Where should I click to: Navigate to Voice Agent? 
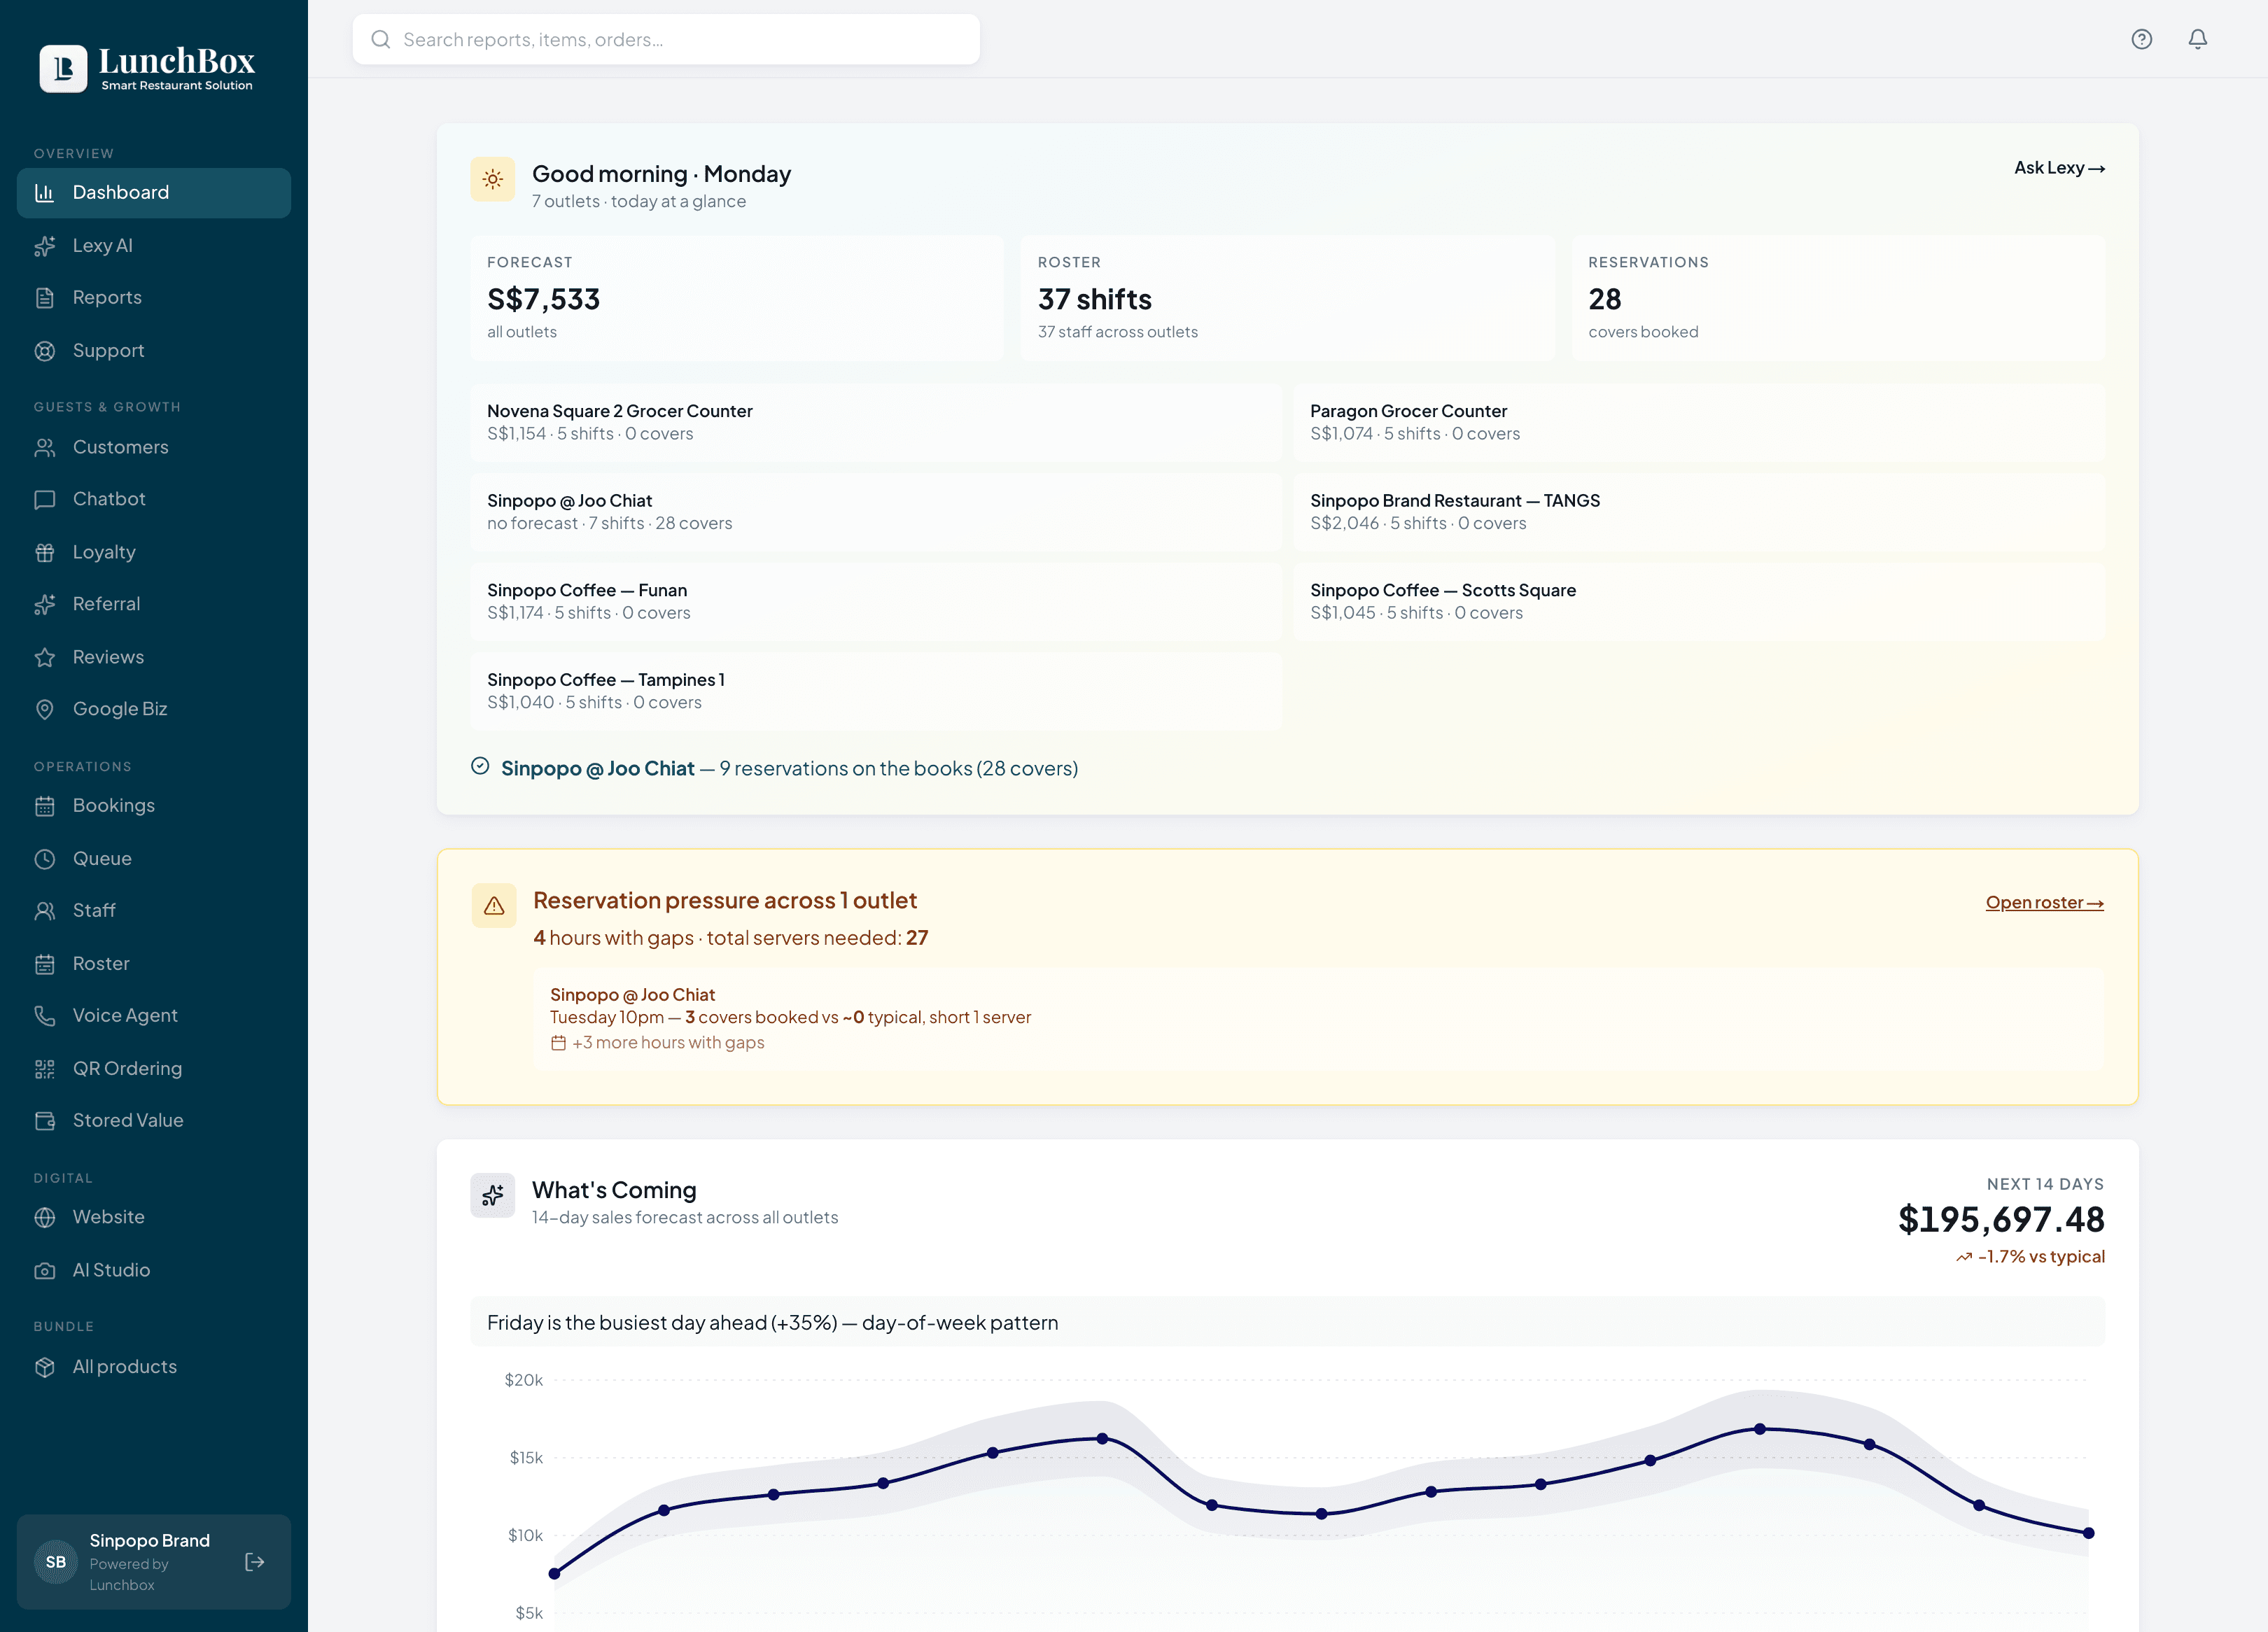tap(154, 1015)
